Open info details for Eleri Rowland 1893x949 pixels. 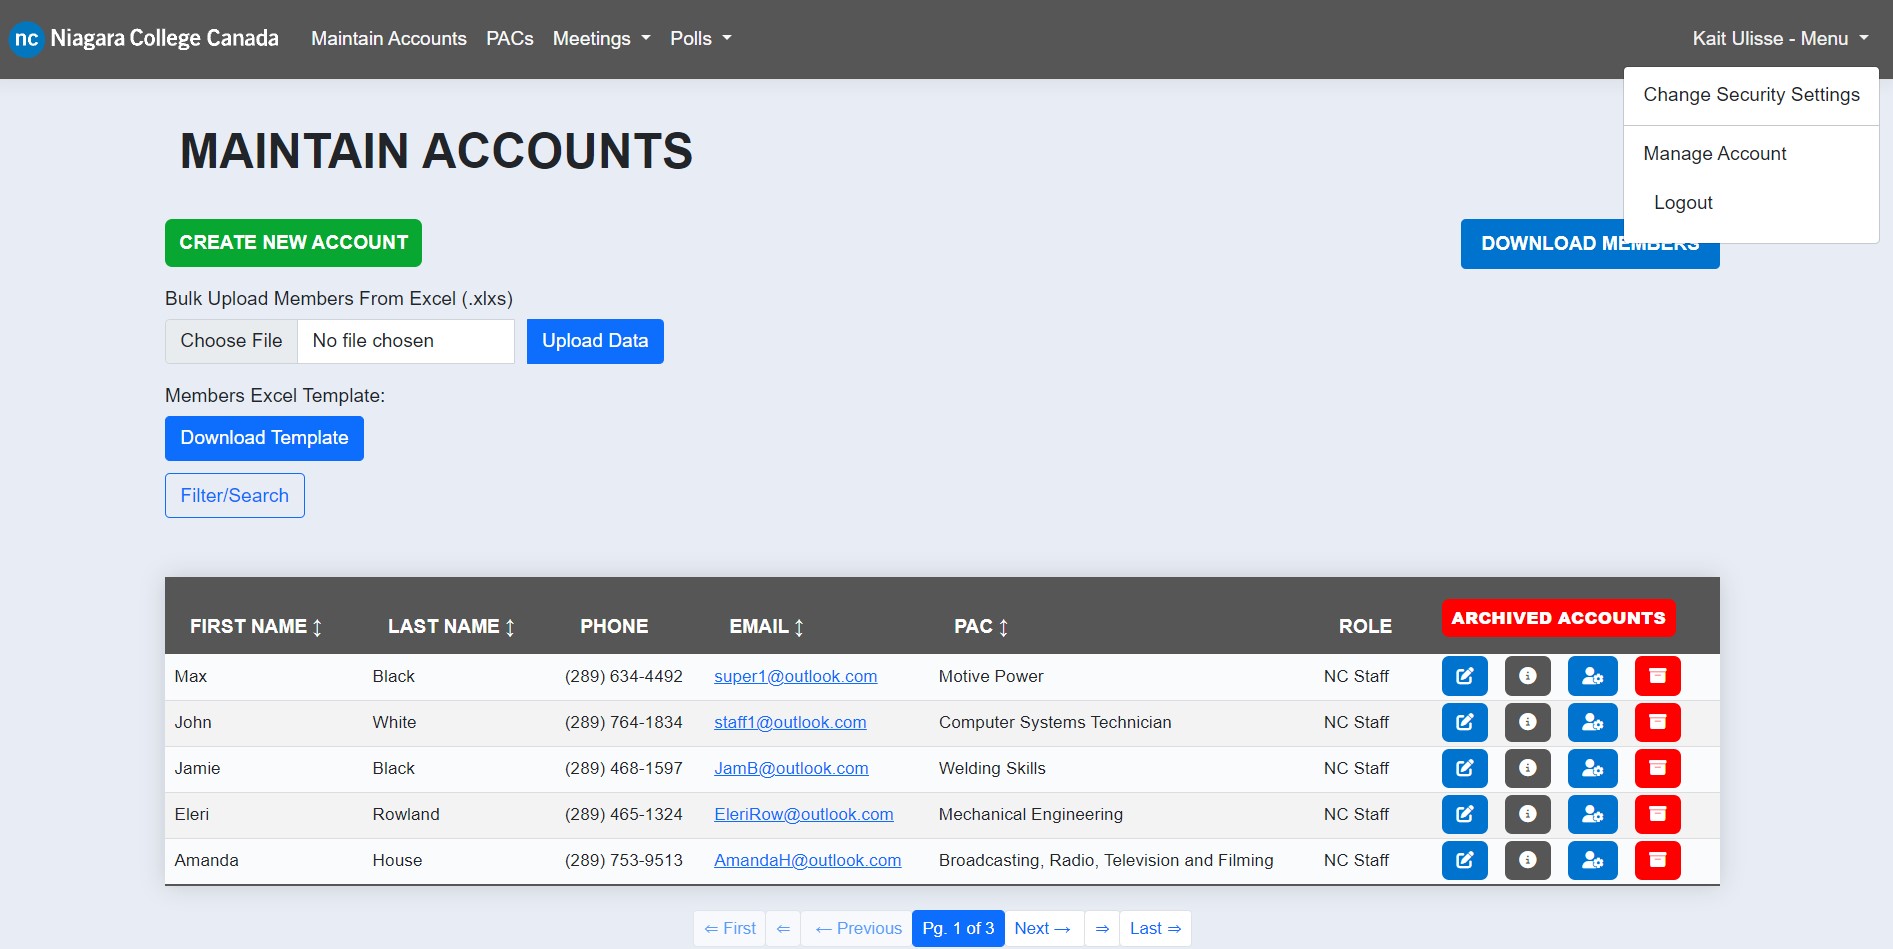1527,814
